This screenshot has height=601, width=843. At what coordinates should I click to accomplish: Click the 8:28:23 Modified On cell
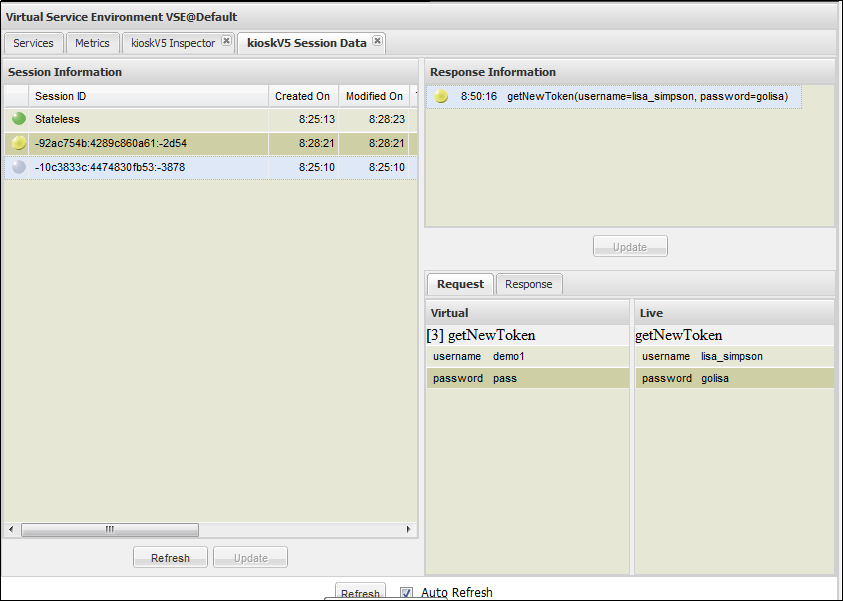click(374, 119)
